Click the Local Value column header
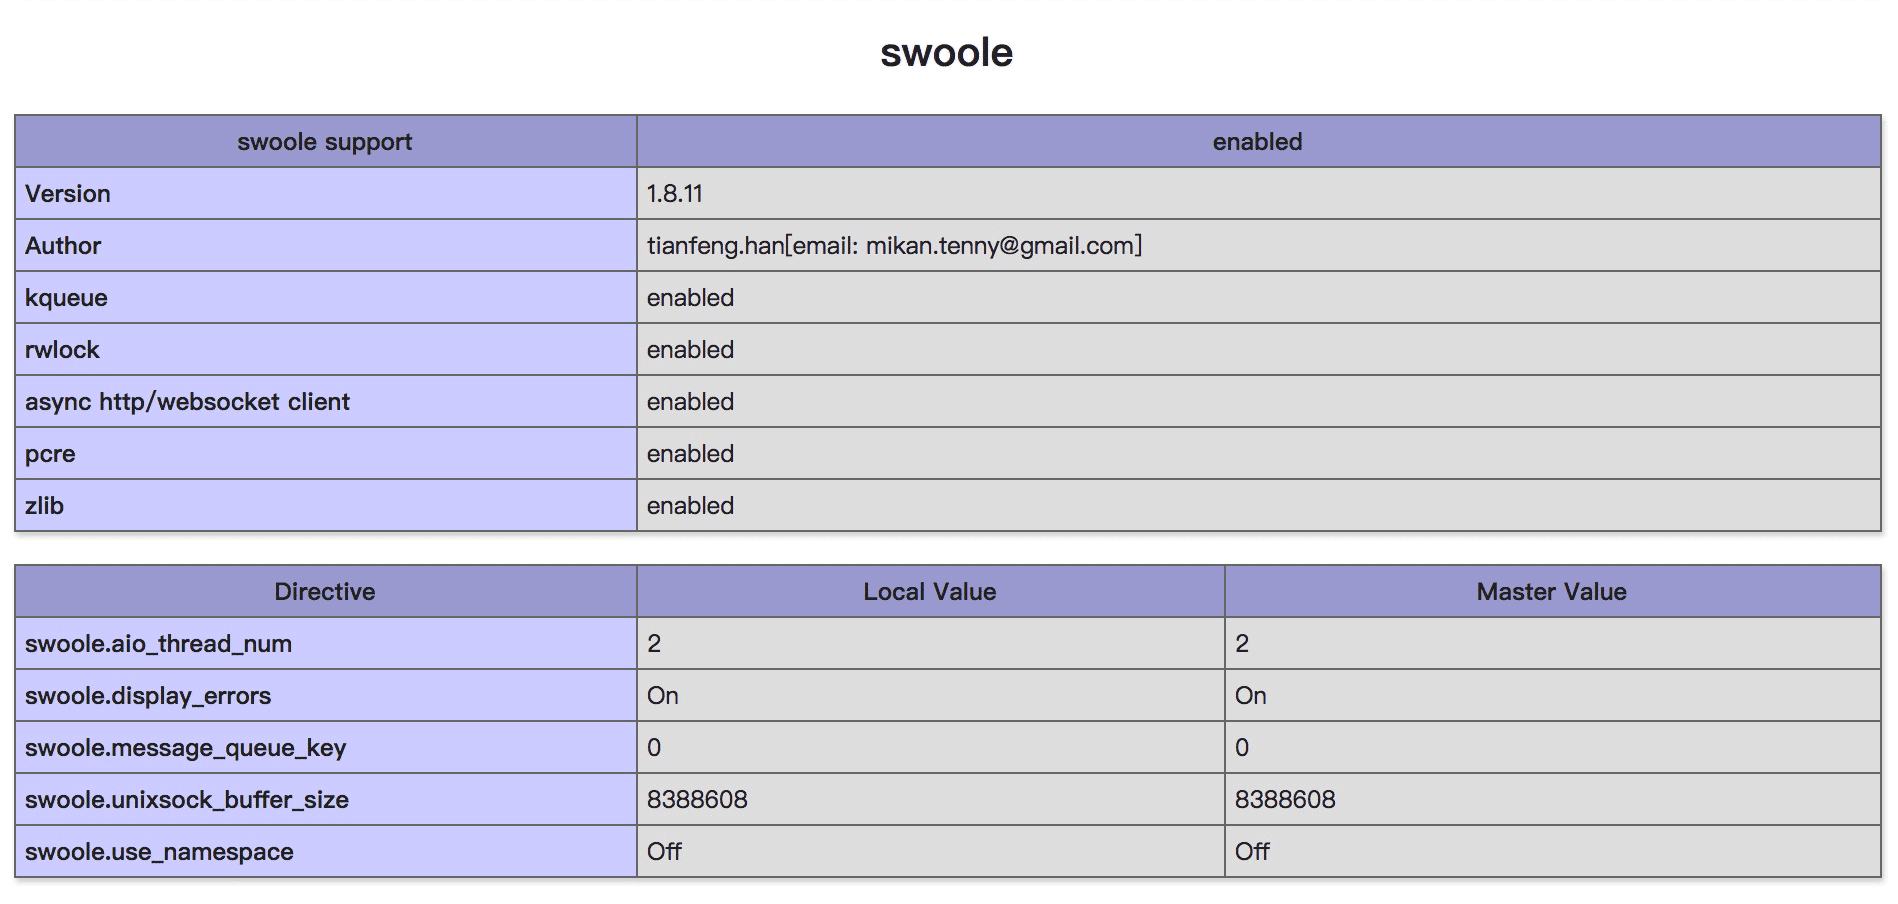1898x904 pixels. coord(929,592)
